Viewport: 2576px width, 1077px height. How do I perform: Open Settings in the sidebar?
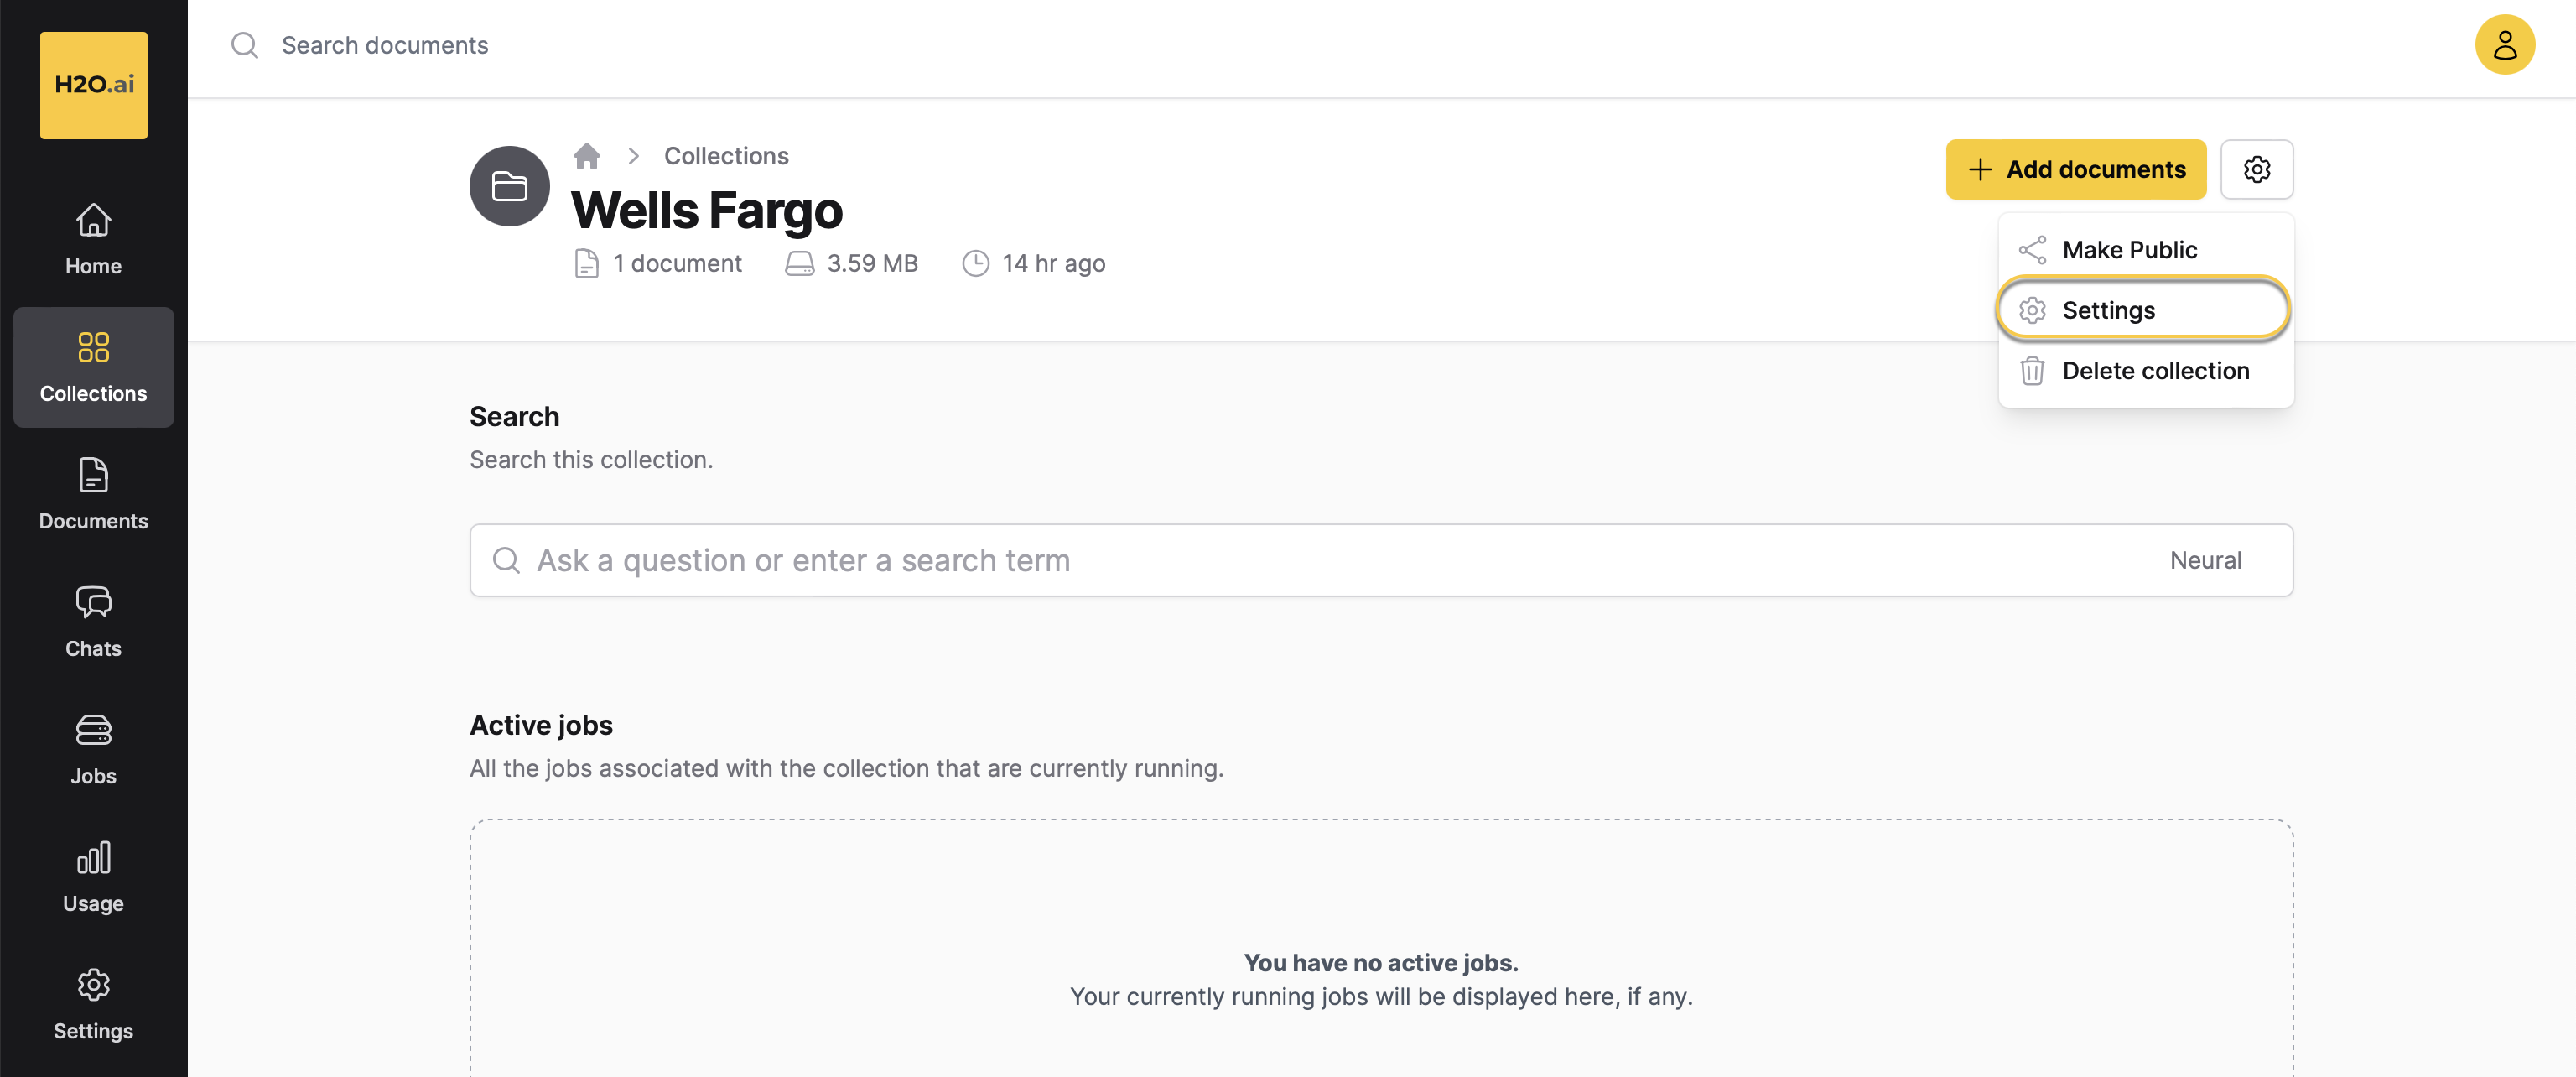tap(93, 1004)
